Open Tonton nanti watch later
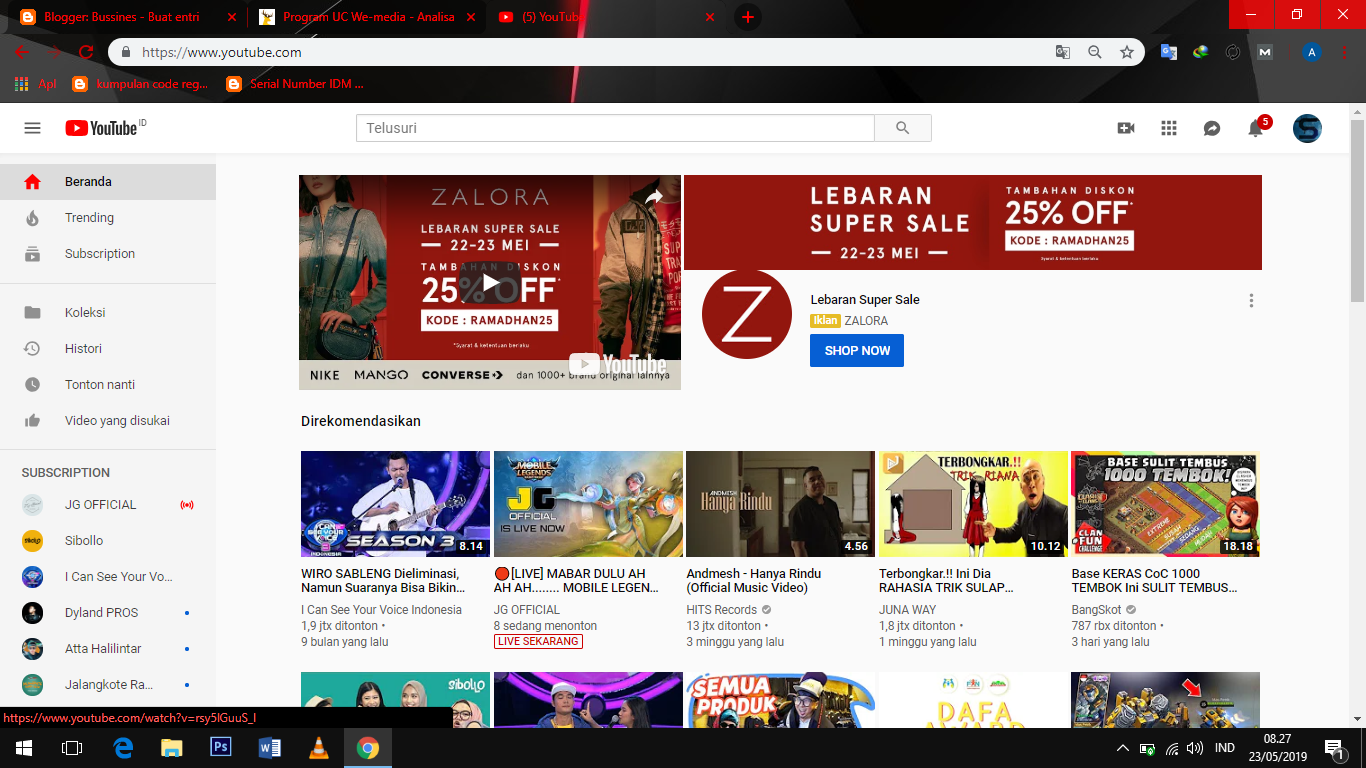Image resolution: width=1366 pixels, height=768 pixels. pyautogui.click(x=108, y=385)
